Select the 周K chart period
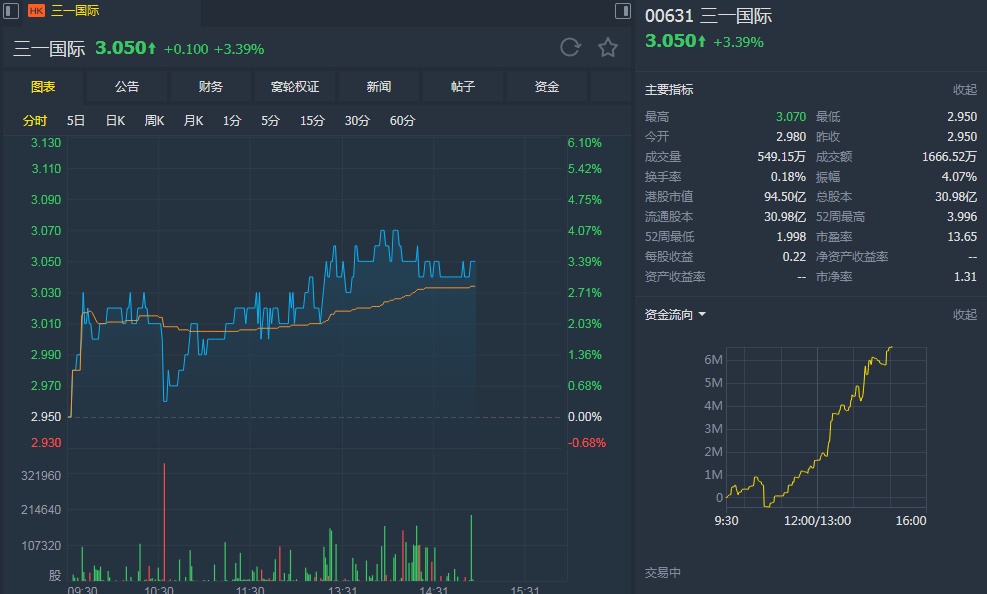 [x=154, y=121]
